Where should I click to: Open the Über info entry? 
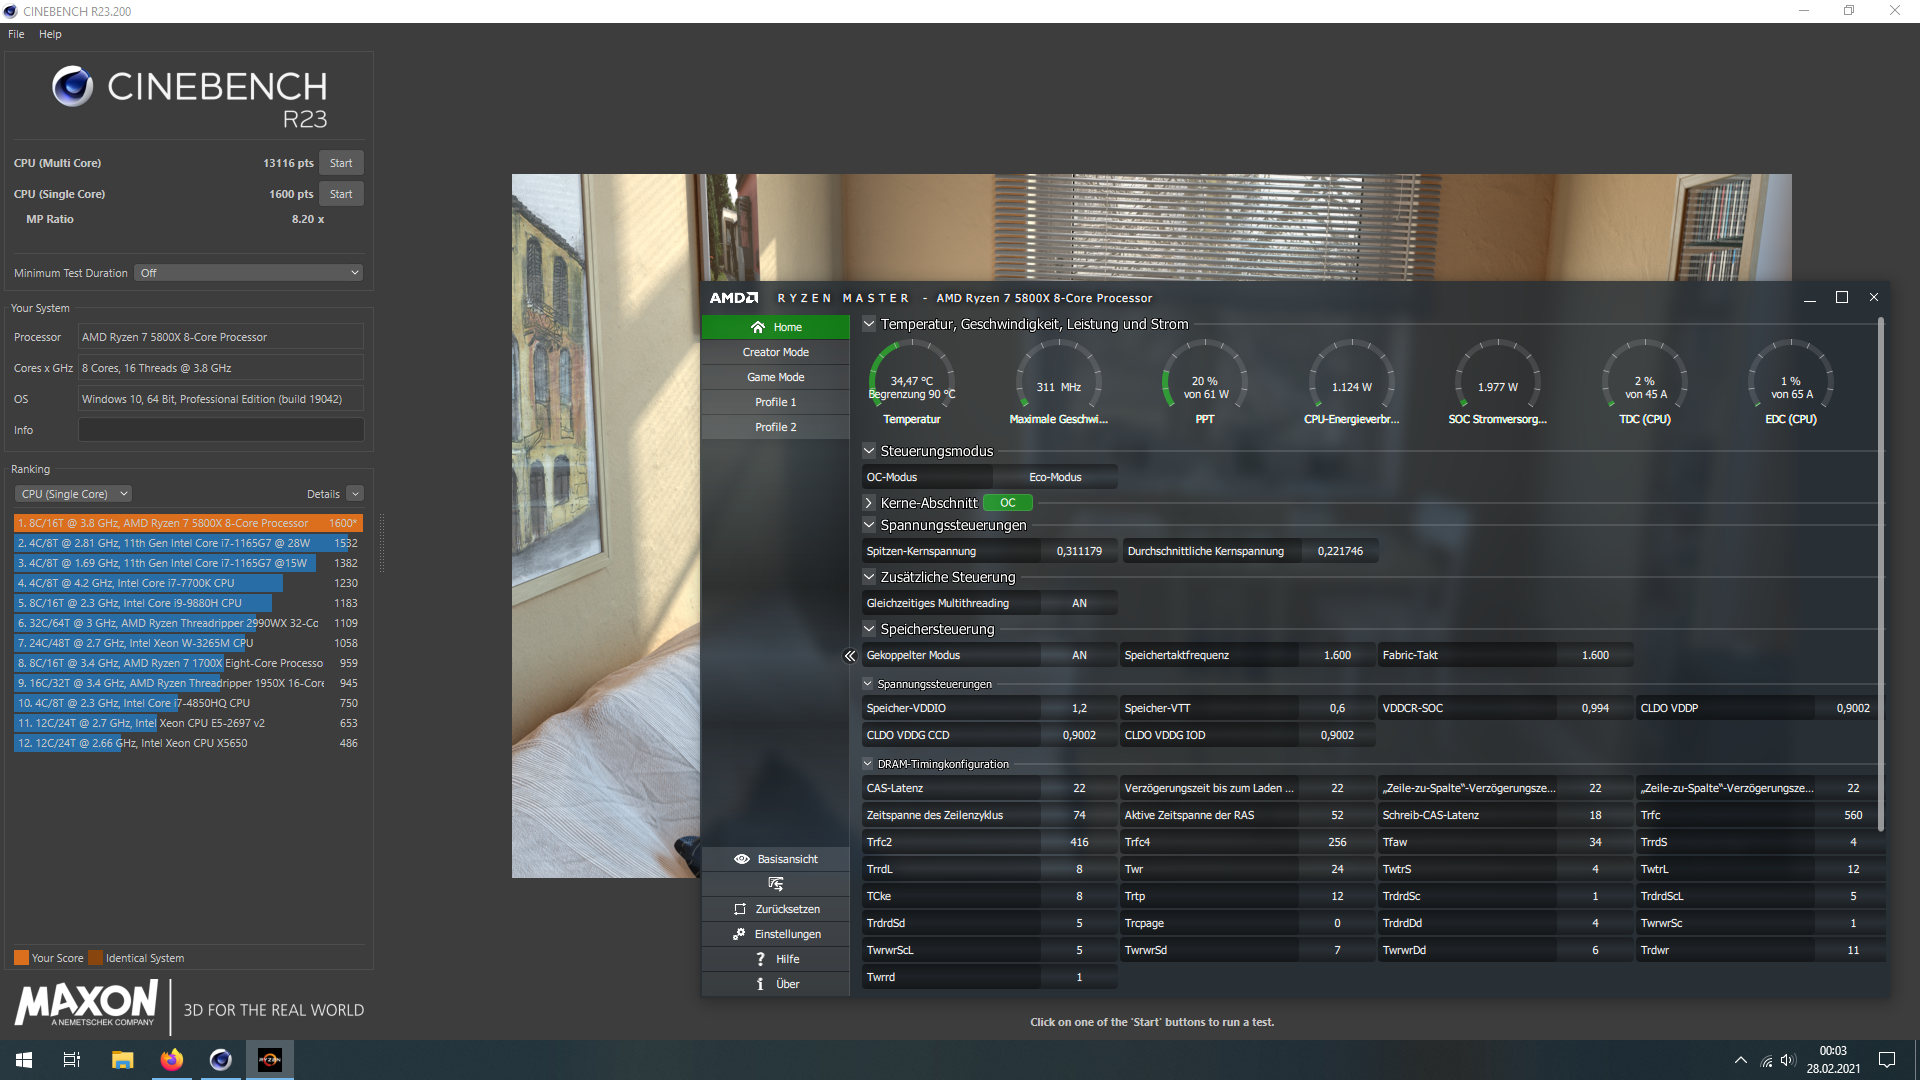click(760, 984)
